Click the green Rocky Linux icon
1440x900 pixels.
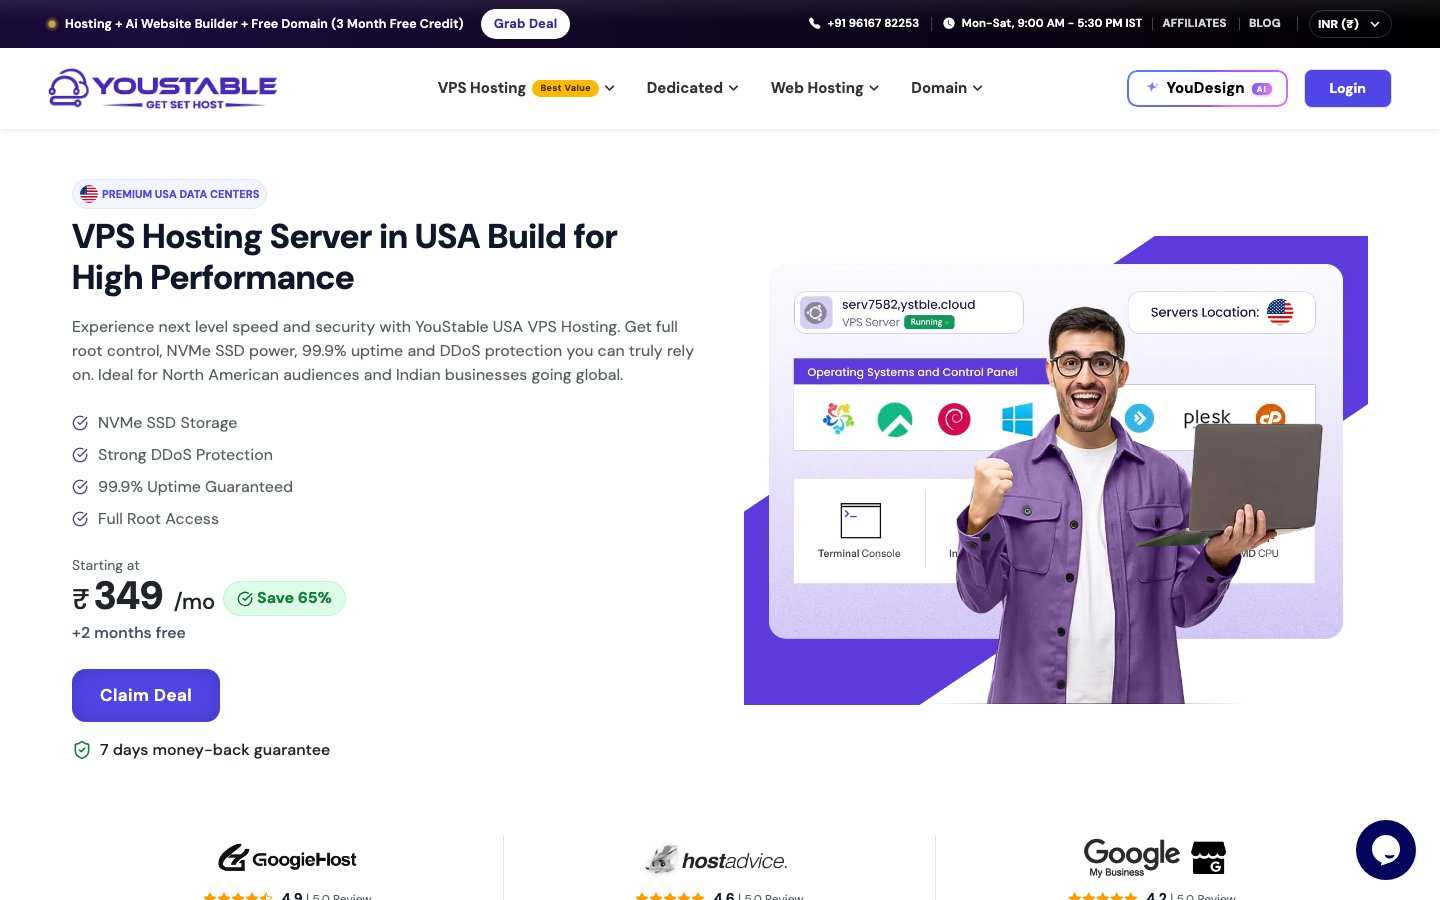pos(895,419)
